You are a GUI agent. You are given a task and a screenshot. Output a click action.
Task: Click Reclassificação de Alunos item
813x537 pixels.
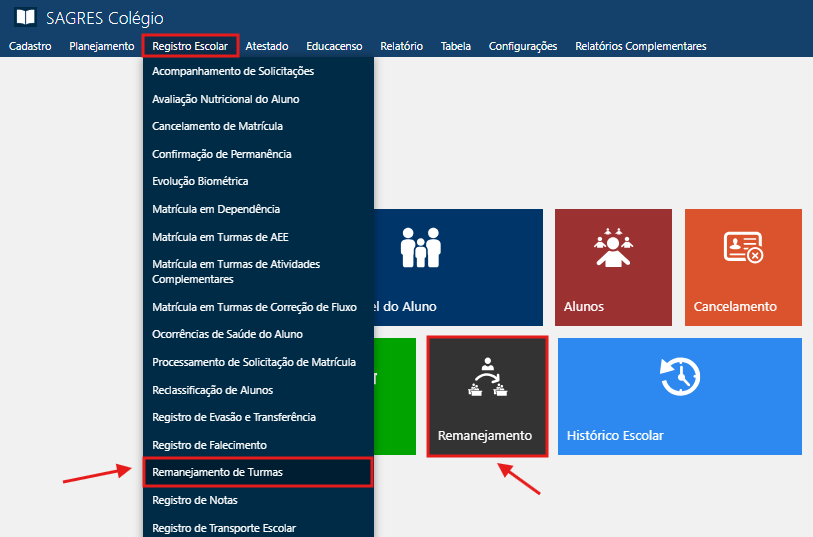(x=212, y=390)
